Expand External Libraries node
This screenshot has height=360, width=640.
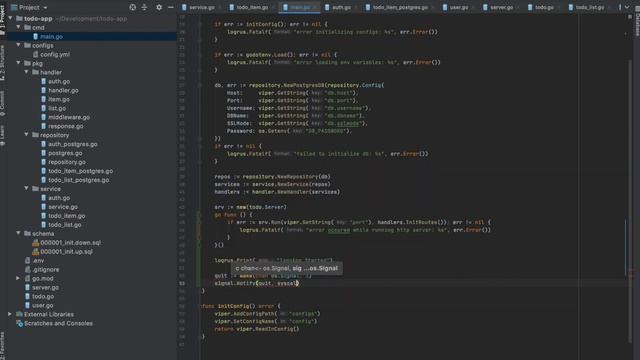click(x=10, y=314)
